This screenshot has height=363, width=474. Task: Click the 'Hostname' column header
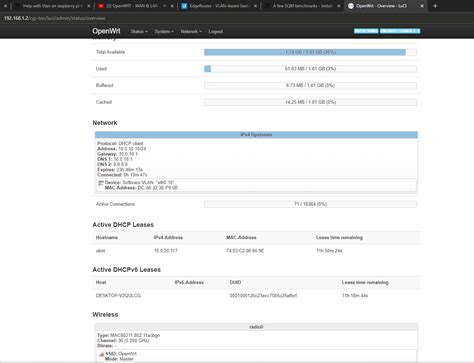point(107,237)
